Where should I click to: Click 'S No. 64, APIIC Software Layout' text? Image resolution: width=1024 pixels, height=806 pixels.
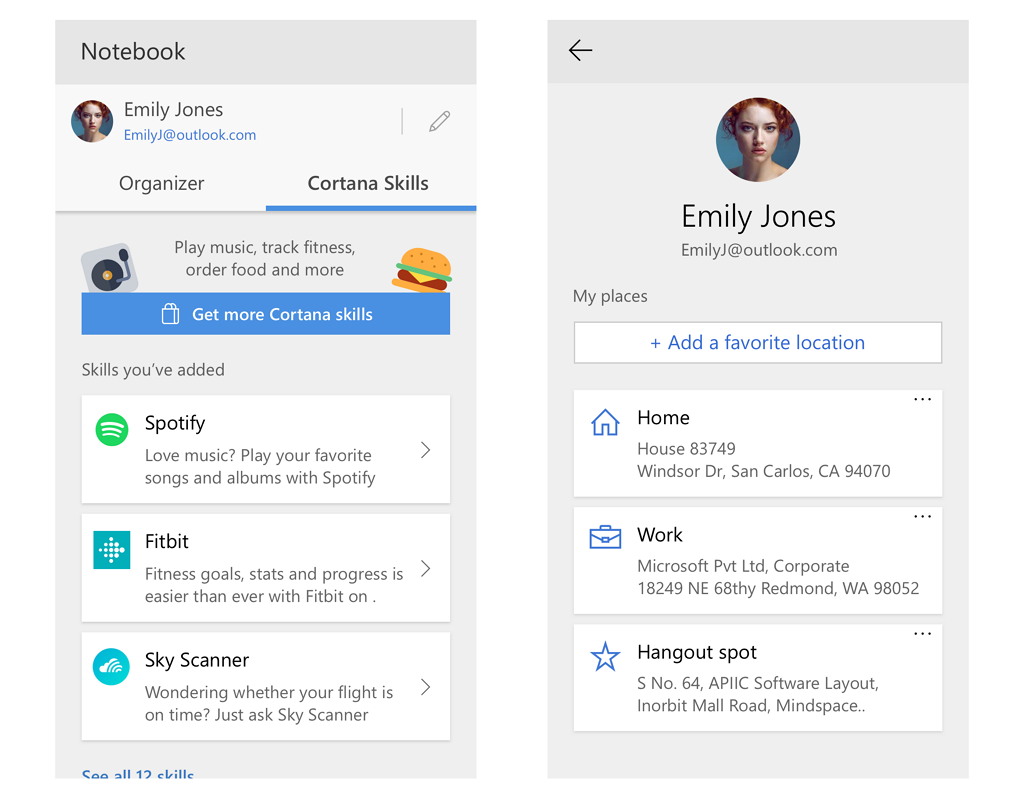point(758,683)
